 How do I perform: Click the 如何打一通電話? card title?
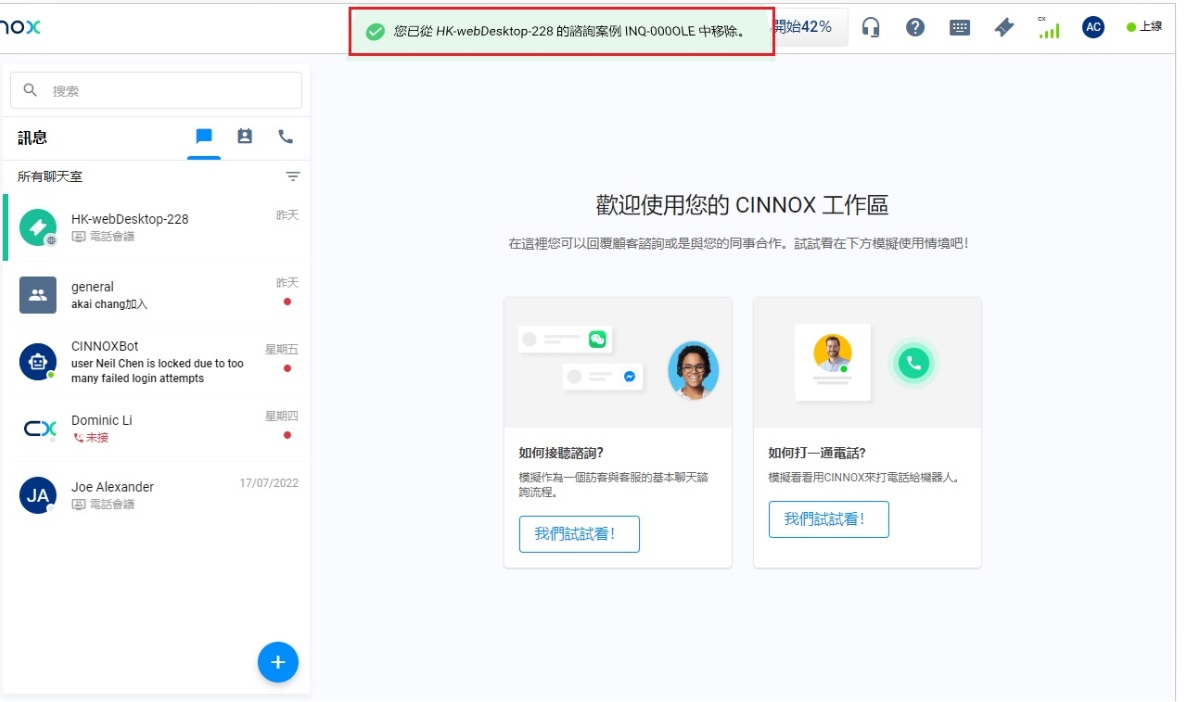(x=816, y=452)
